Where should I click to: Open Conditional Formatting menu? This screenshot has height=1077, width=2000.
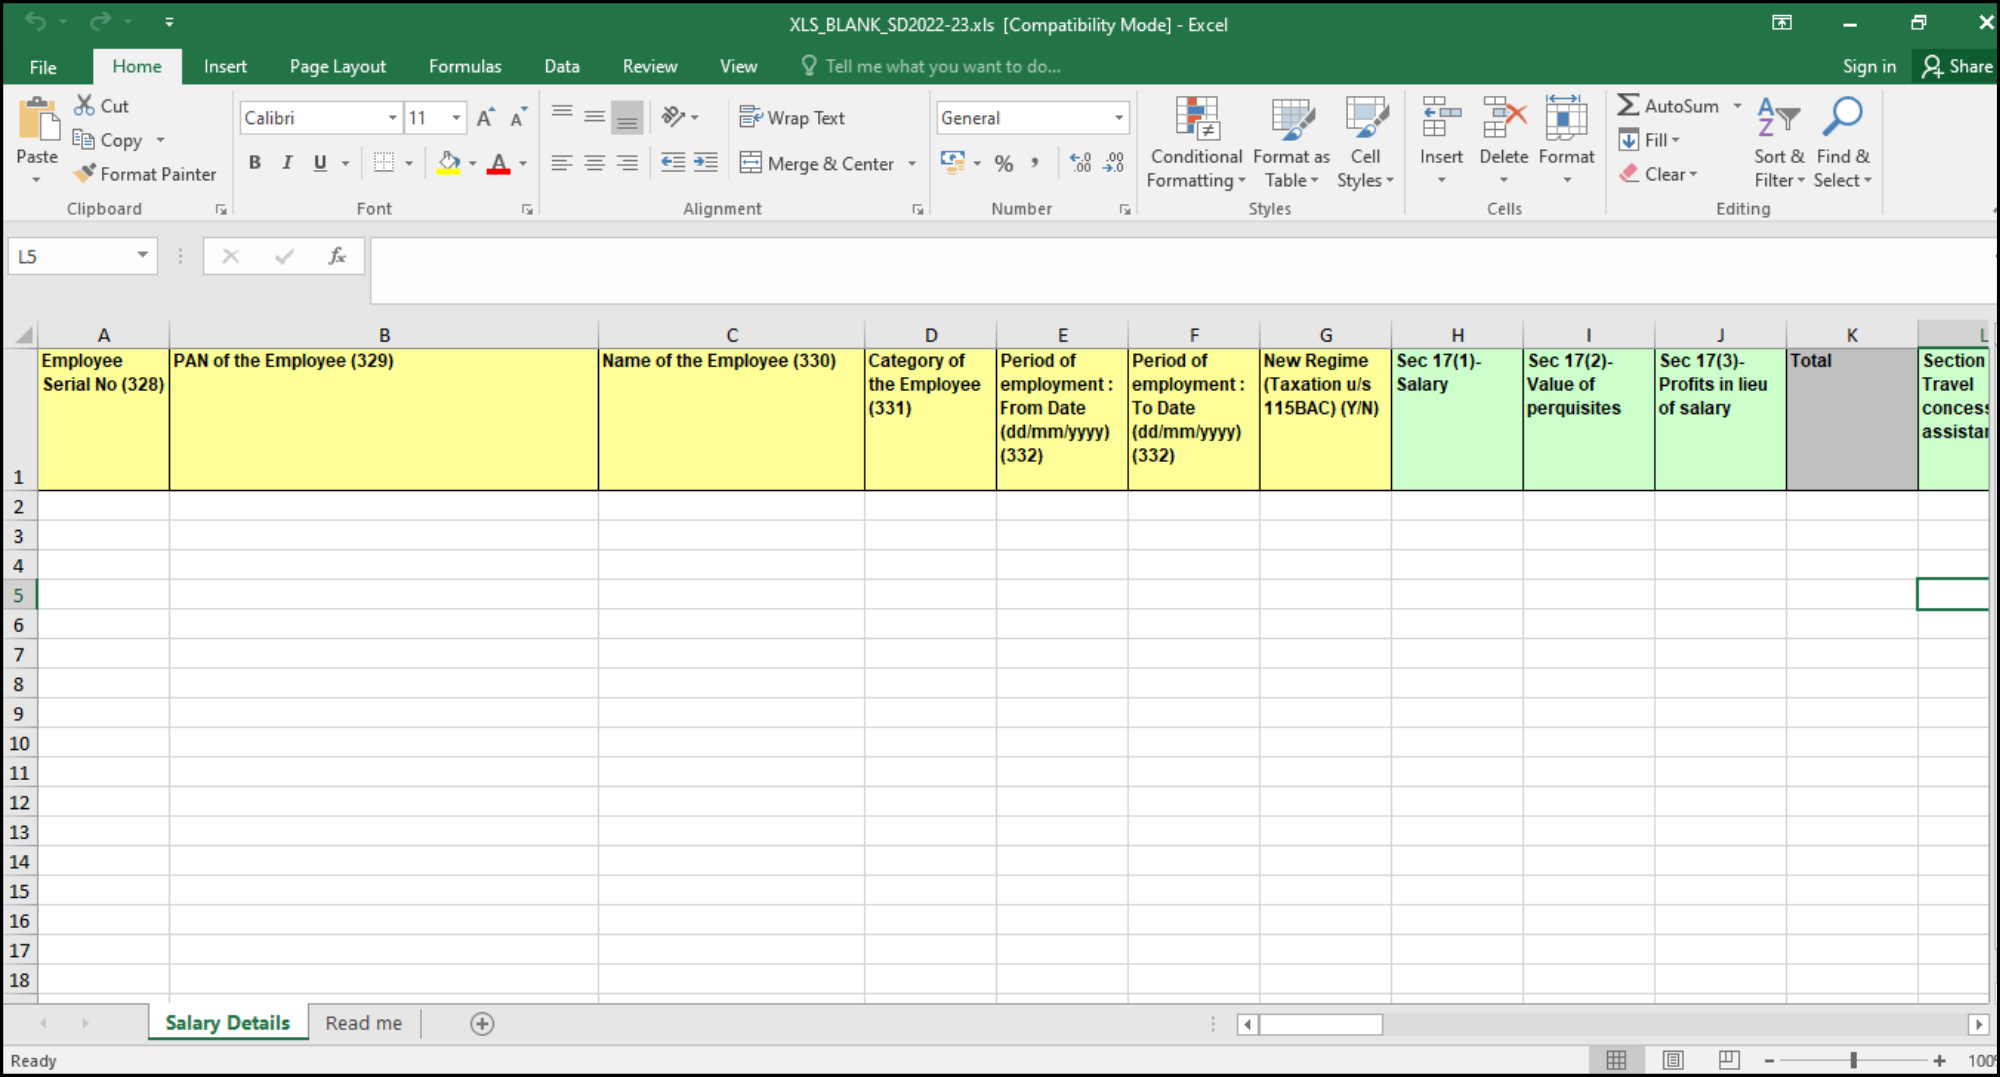point(1196,142)
